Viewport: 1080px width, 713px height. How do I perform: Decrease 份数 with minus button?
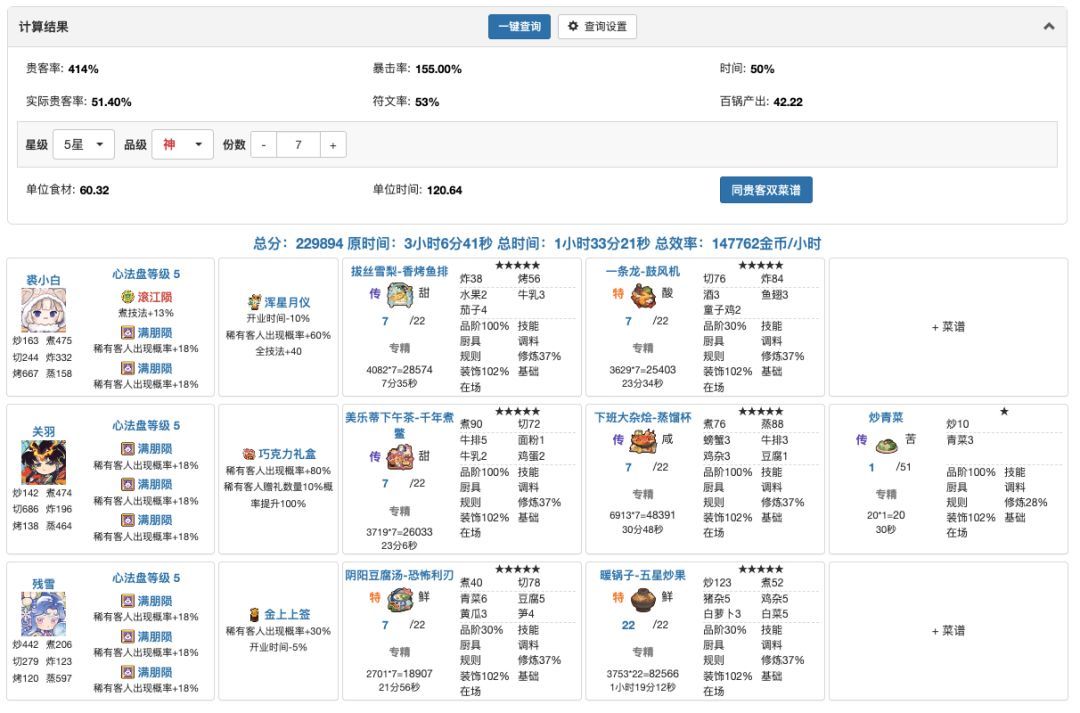pos(264,145)
